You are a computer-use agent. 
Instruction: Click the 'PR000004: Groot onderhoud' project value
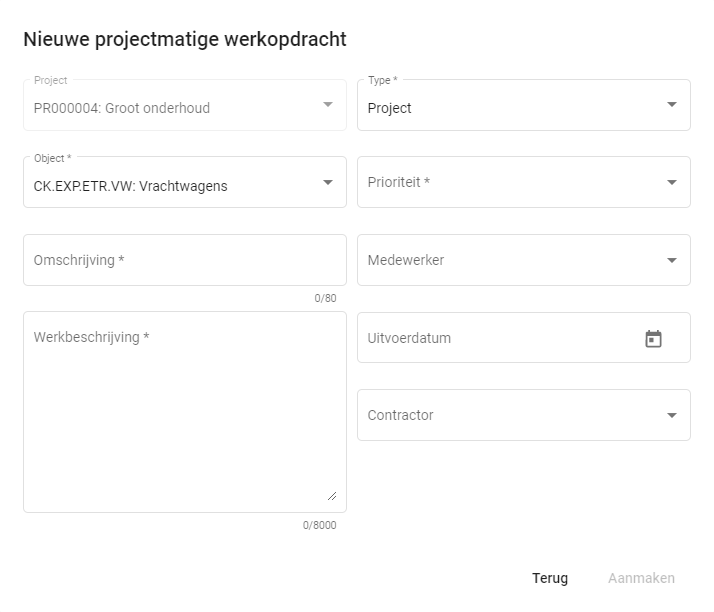pos(122,108)
